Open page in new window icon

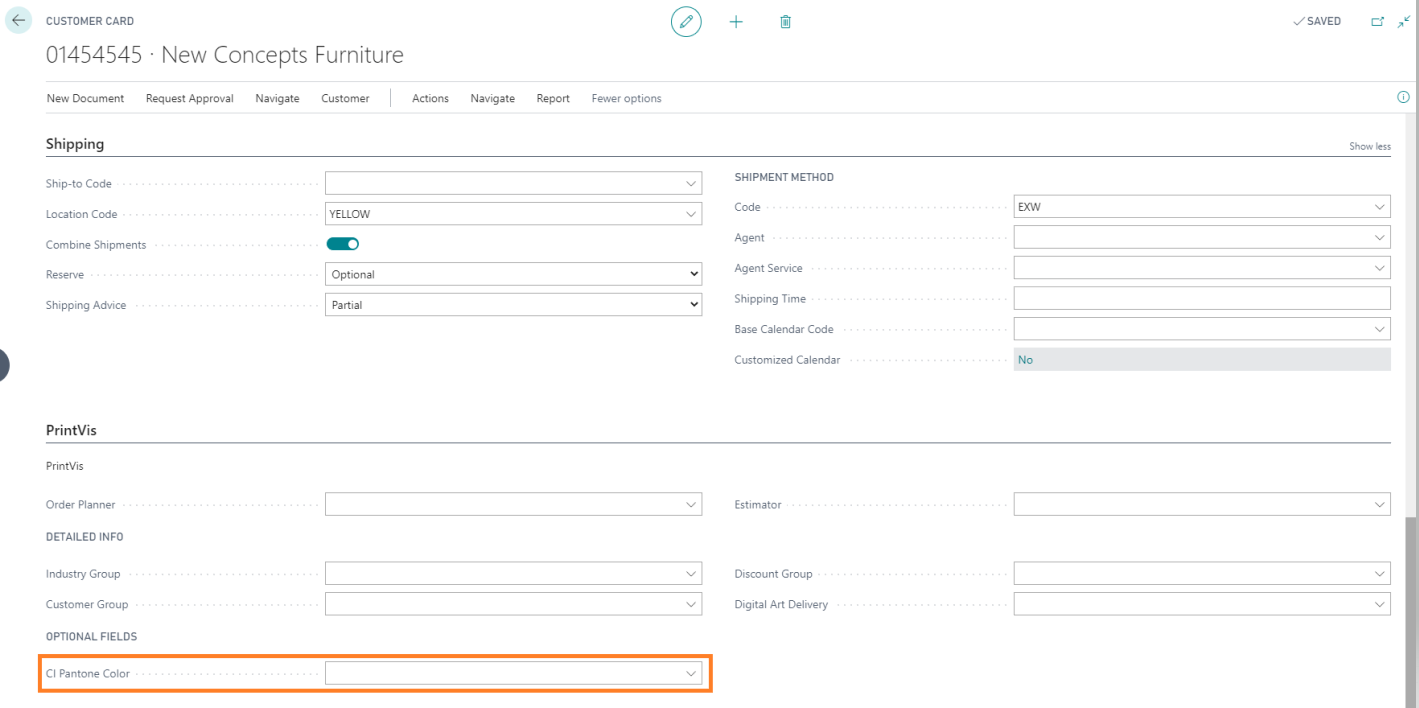pos(1378,21)
